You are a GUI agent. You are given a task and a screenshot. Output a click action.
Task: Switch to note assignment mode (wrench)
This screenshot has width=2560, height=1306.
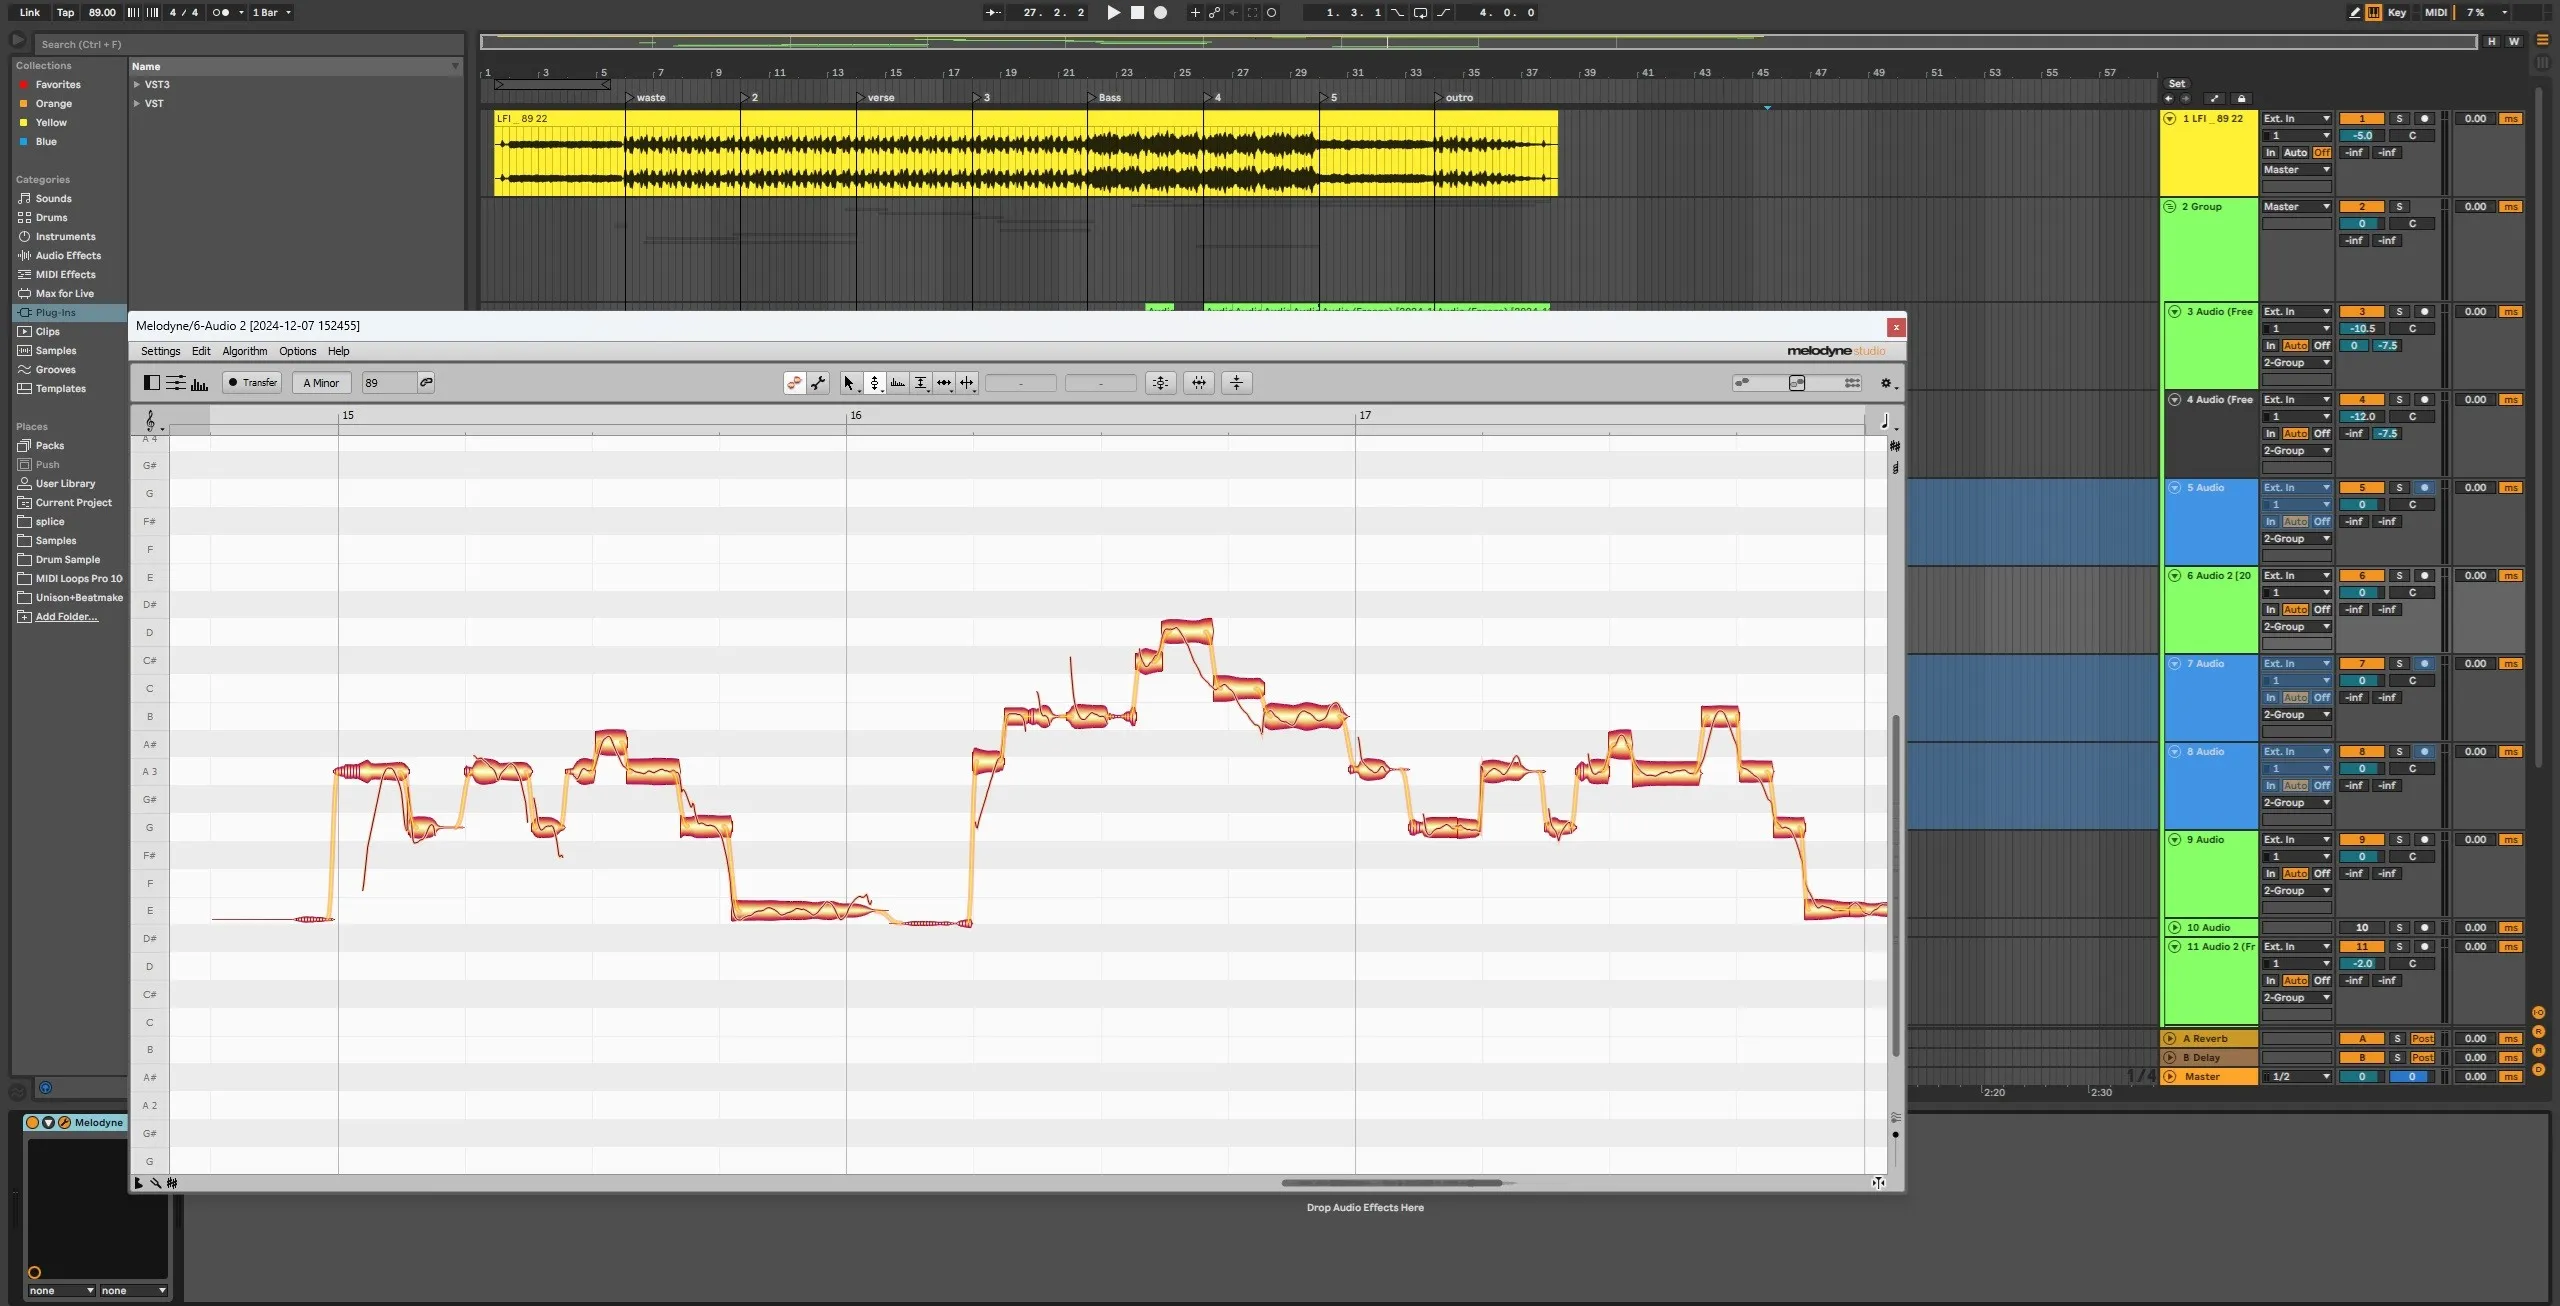click(819, 383)
